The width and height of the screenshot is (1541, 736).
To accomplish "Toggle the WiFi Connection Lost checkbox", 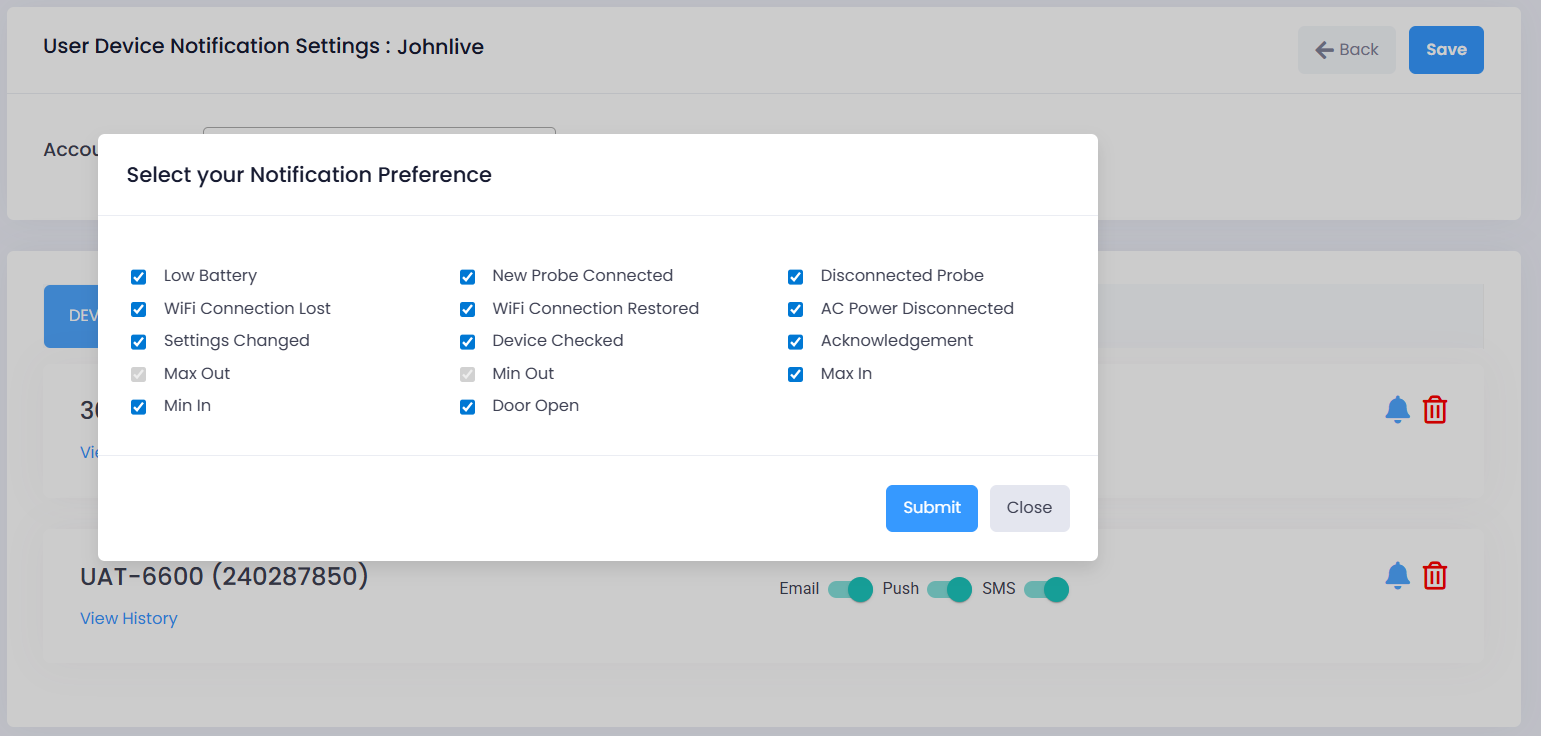I will (139, 309).
